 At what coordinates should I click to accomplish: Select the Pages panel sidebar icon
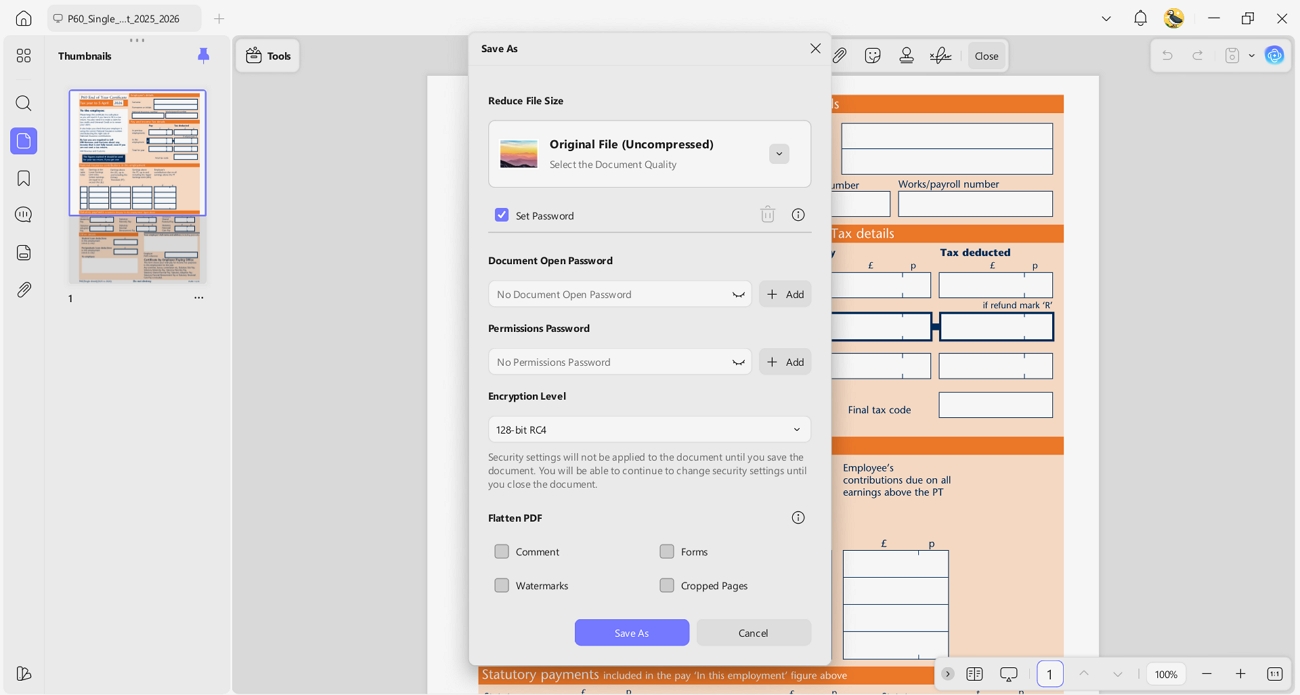pos(24,141)
